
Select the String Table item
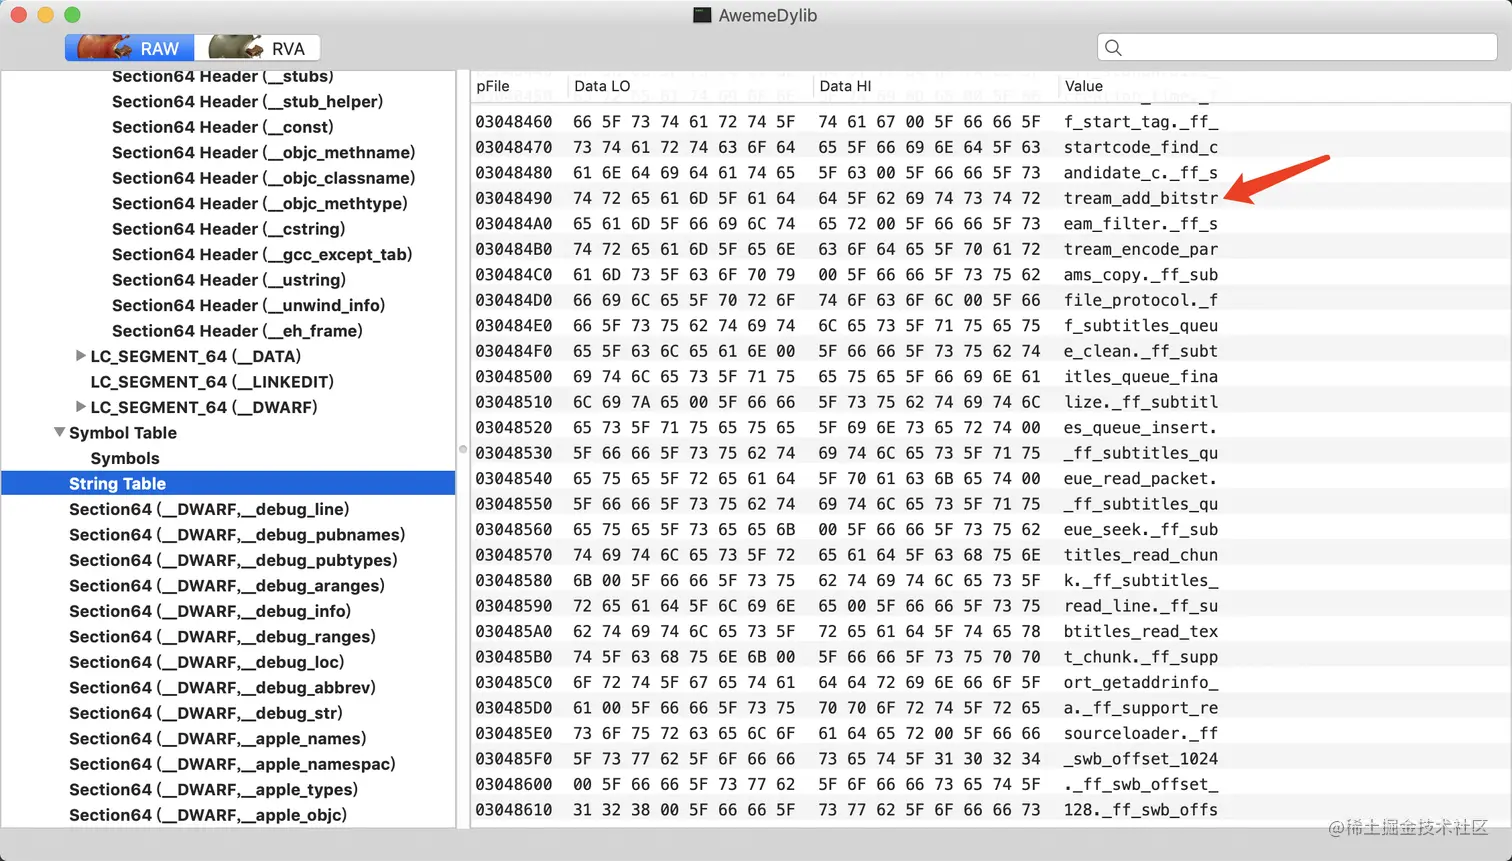click(228, 483)
